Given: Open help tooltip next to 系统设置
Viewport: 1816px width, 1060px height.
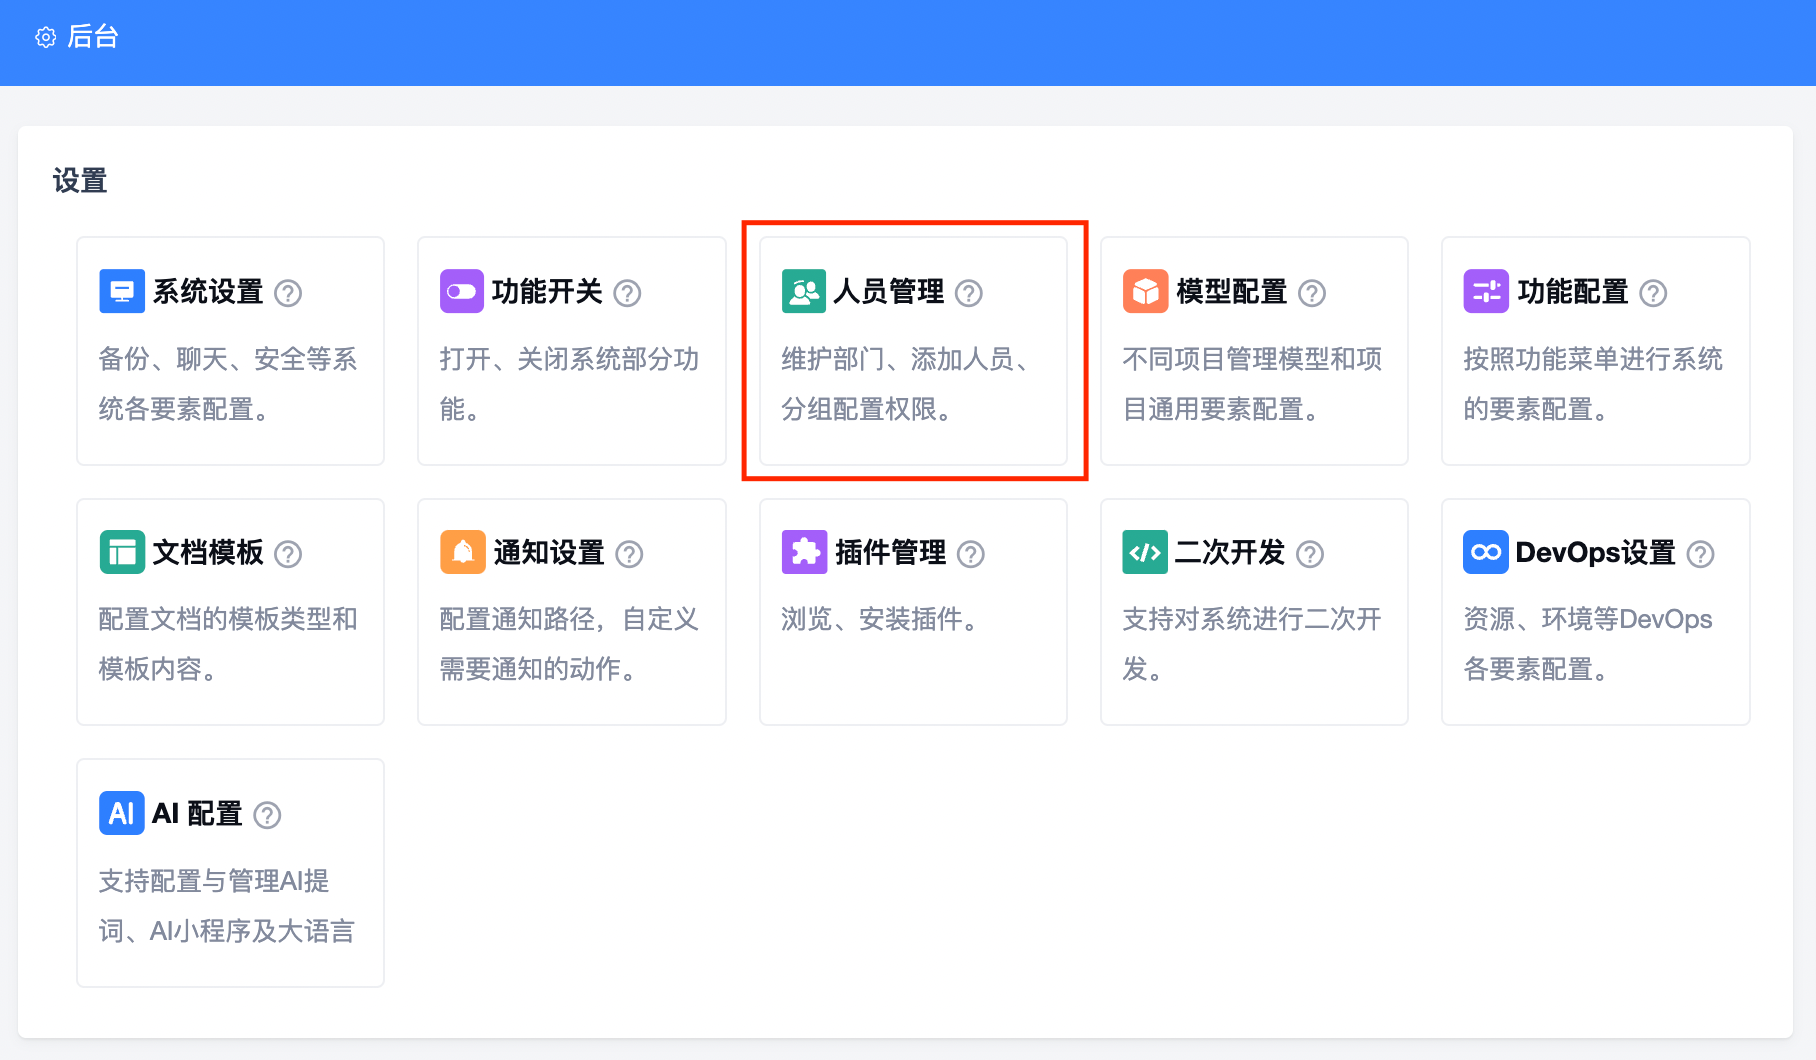Looking at the screenshot, I should tap(288, 293).
